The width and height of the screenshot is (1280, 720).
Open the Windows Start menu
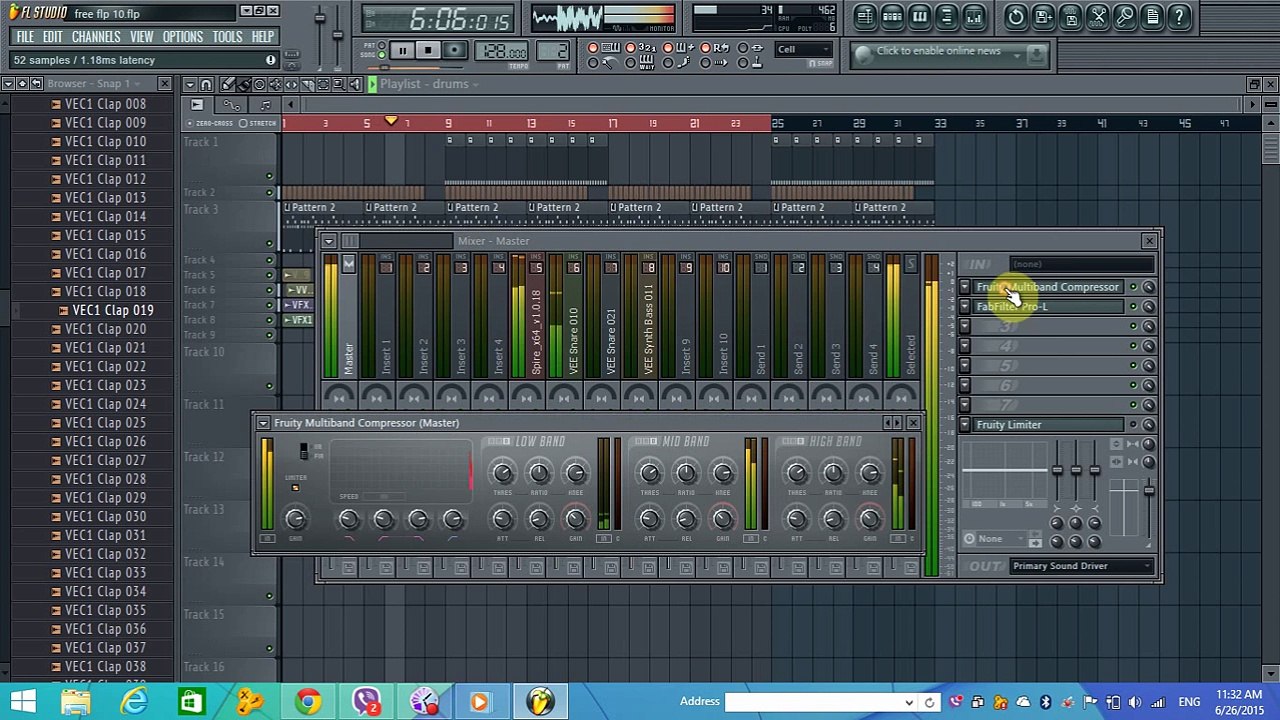22,701
